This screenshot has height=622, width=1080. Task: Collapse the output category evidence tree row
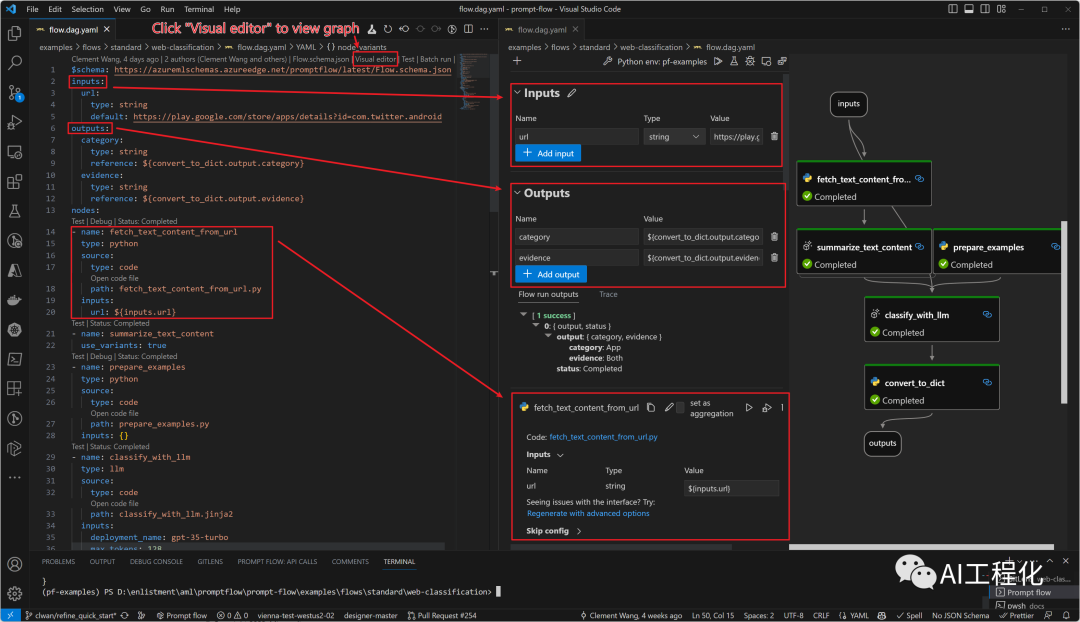548,336
